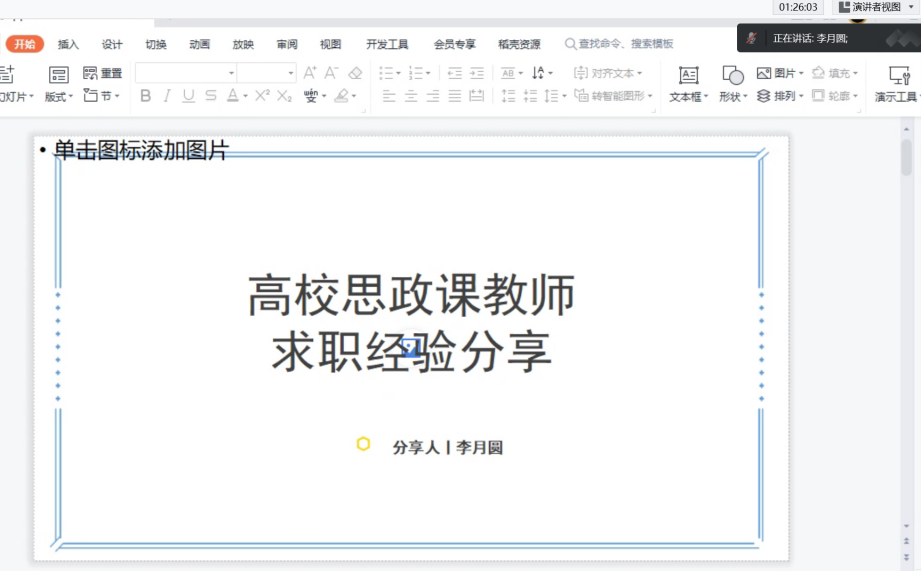This screenshot has width=921, height=571.
Task: Click the superscript X² icon
Action: pyautogui.click(x=262, y=96)
